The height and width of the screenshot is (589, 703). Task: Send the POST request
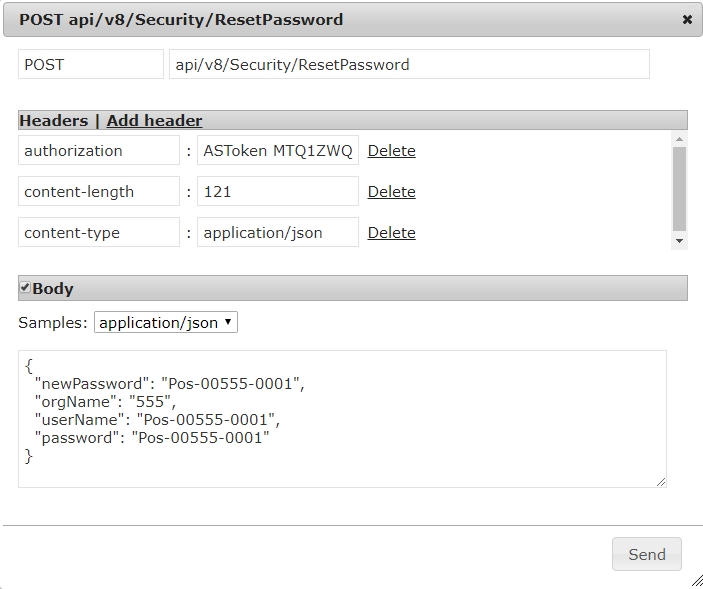(647, 554)
